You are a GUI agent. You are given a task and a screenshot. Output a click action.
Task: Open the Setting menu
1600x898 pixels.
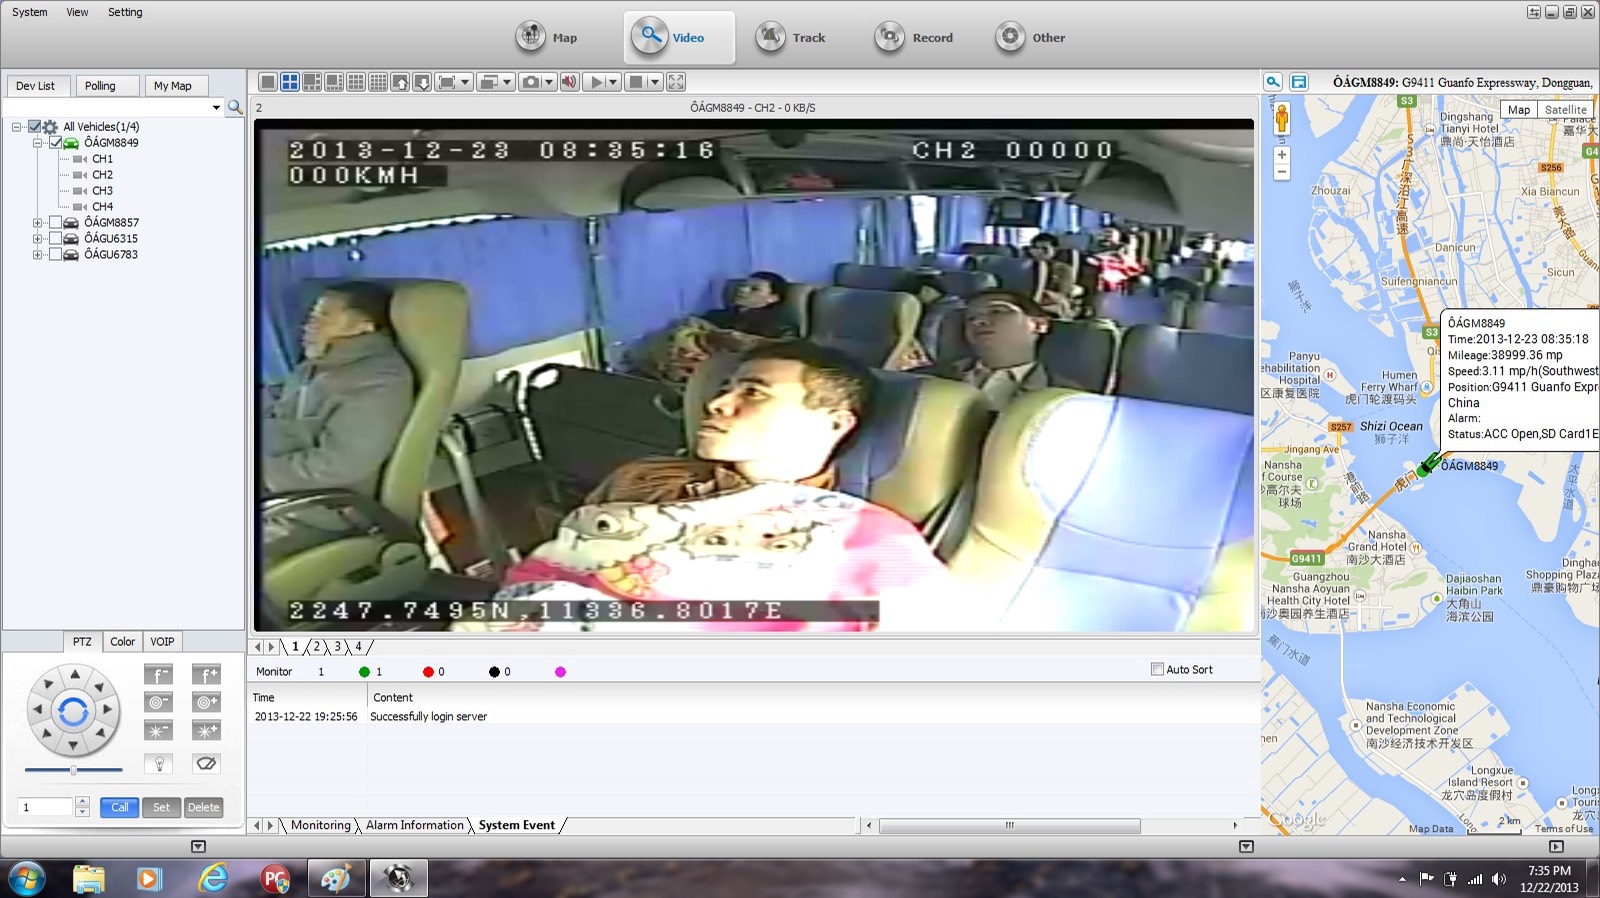[x=125, y=12]
